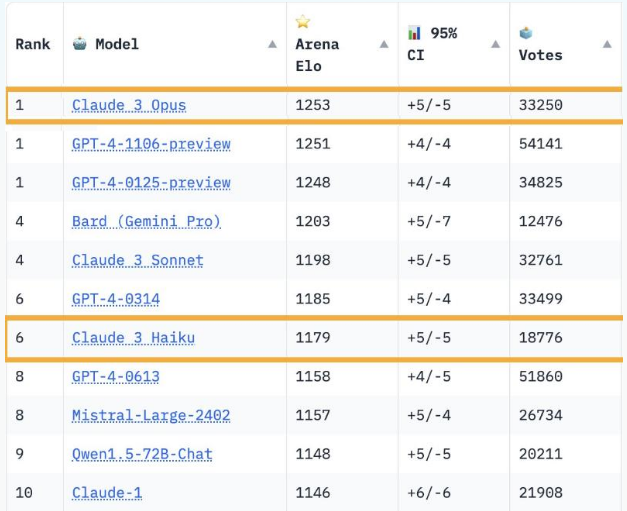Click the star icon above Arena Elo
The width and height of the screenshot is (627, 511).
click(x=303, y=21)
